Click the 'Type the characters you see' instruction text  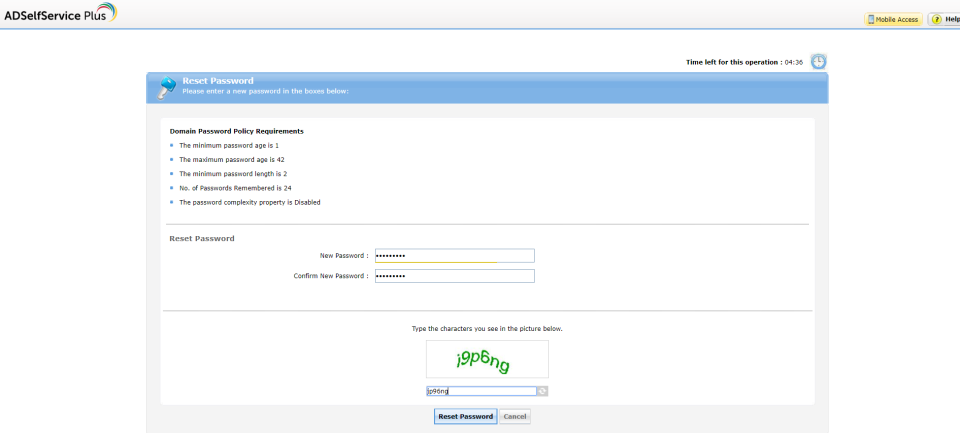point(487,329)
